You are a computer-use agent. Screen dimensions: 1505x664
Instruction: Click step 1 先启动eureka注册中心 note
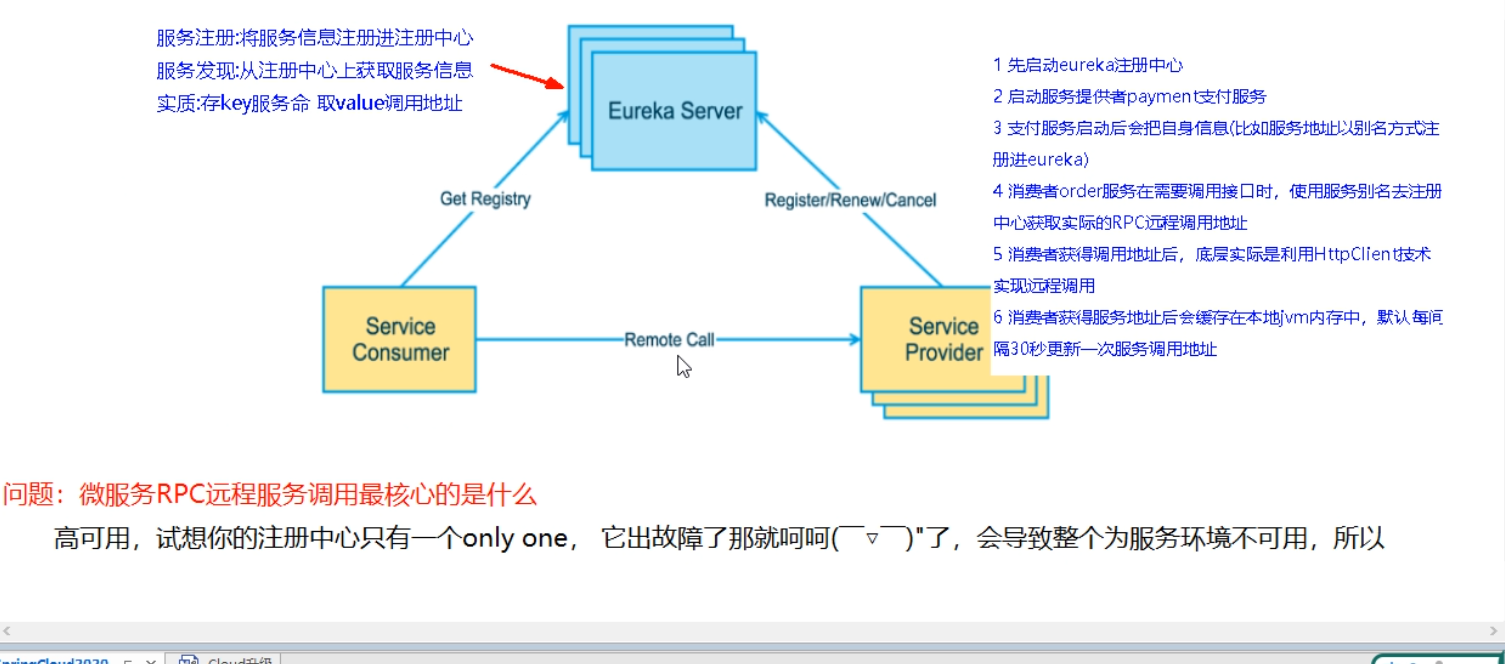click(x=1095, y=64)
